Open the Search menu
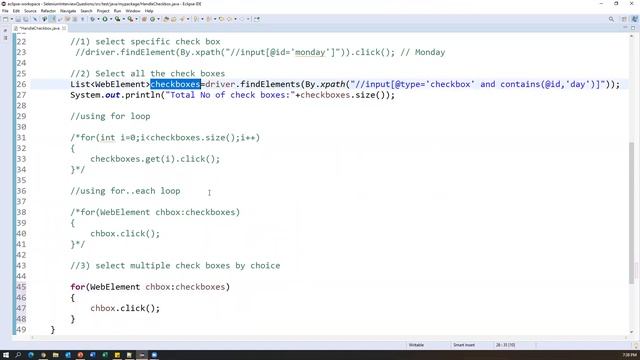The image size is (640, 360). click(86, 11)
